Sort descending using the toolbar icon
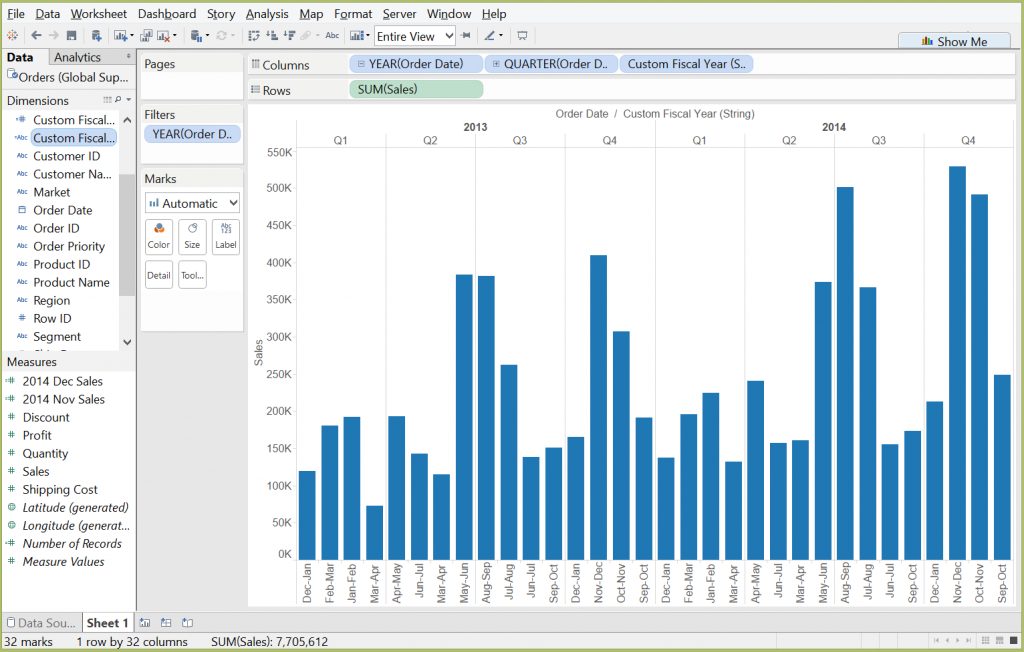The width and height of the screenshot is (1024, 652). coord(290,36)
